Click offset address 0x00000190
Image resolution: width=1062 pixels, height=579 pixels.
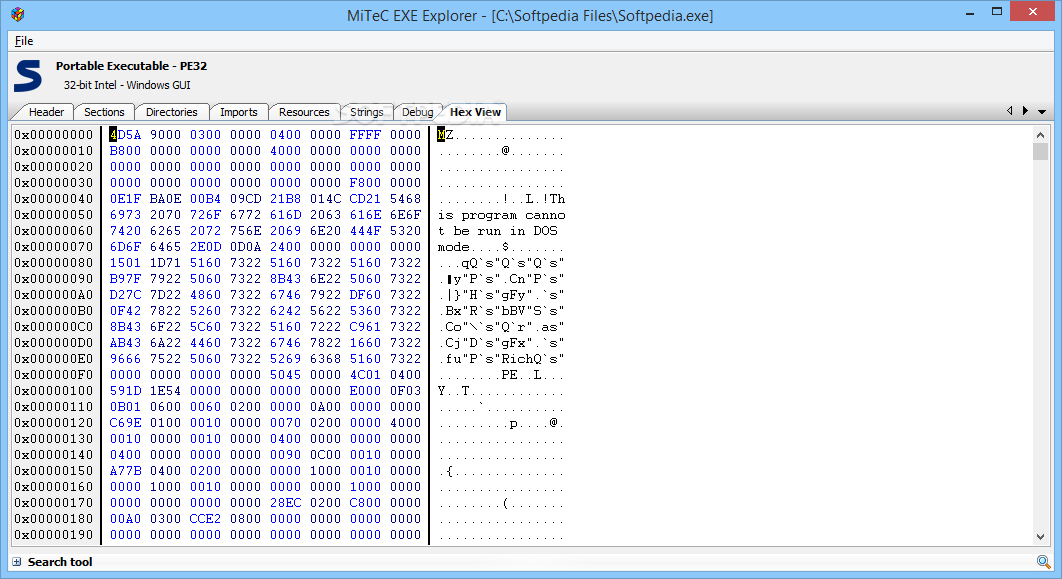click(x=54, y=535)
